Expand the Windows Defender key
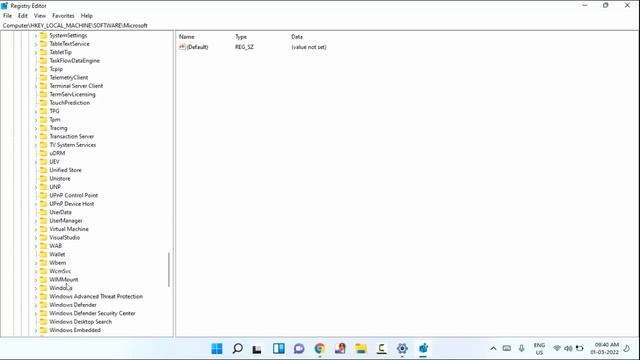This screenshot has height=360, width=640. (36, 305)
